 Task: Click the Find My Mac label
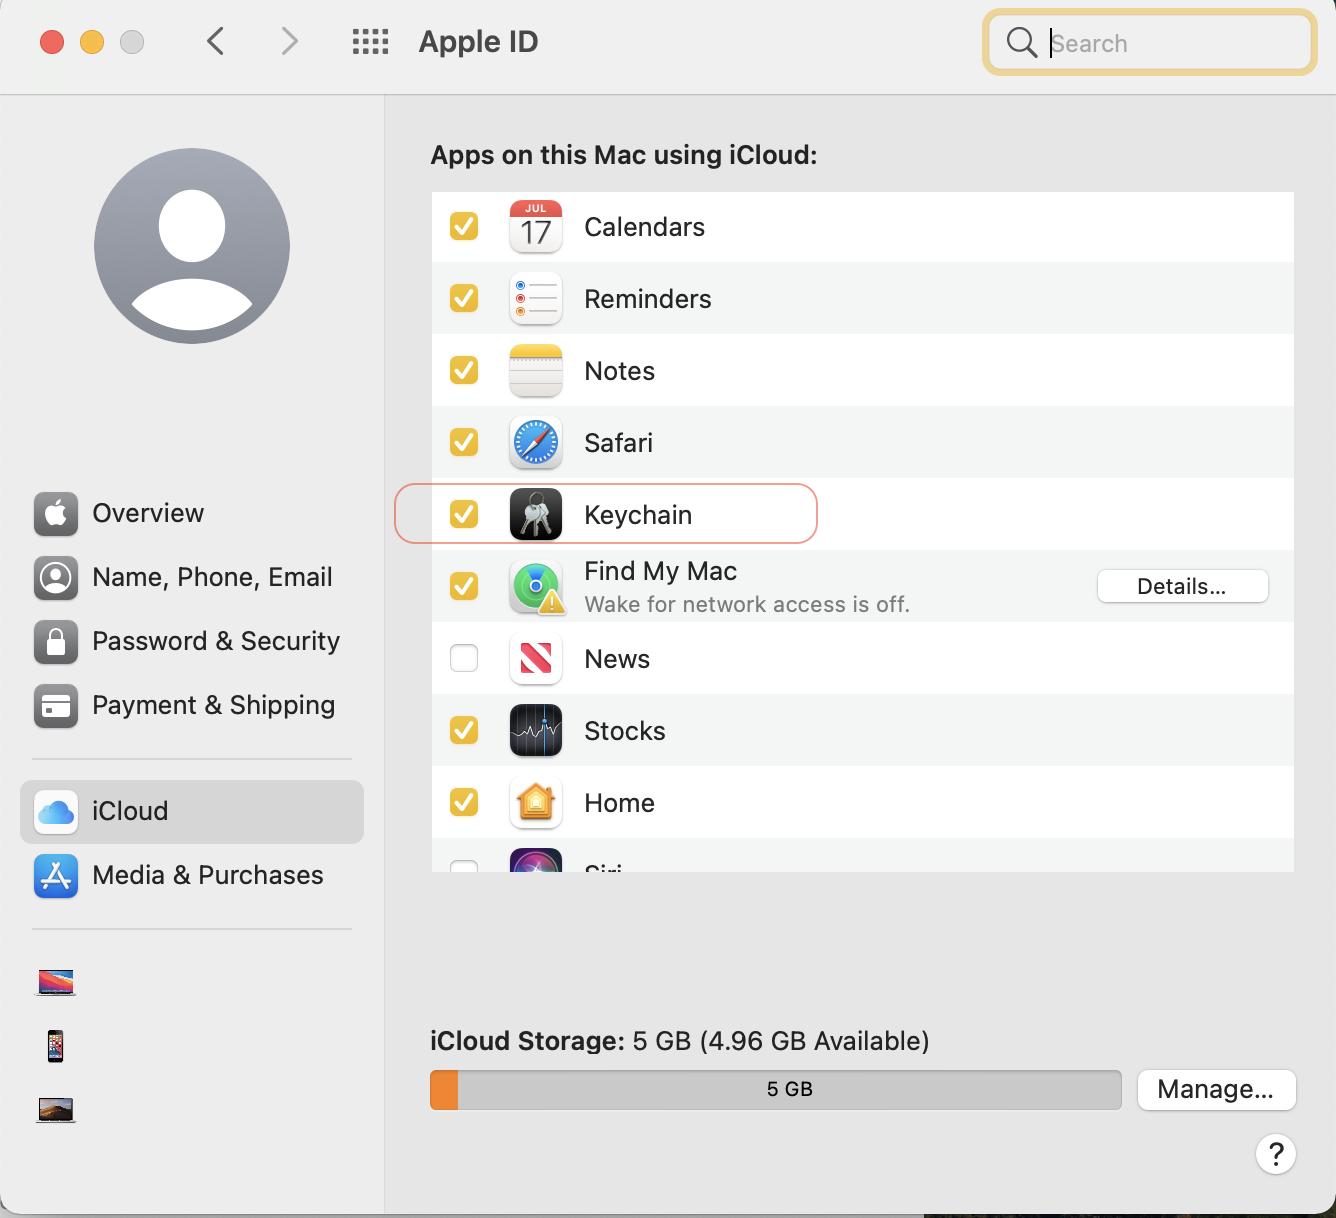pyautogui.click(x=661, y=571)
